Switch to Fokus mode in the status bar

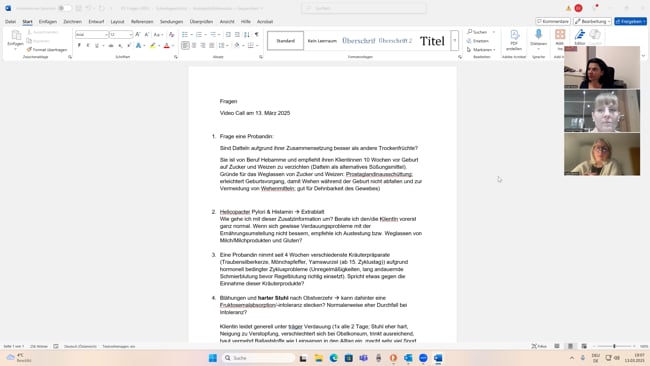point(539,346)
